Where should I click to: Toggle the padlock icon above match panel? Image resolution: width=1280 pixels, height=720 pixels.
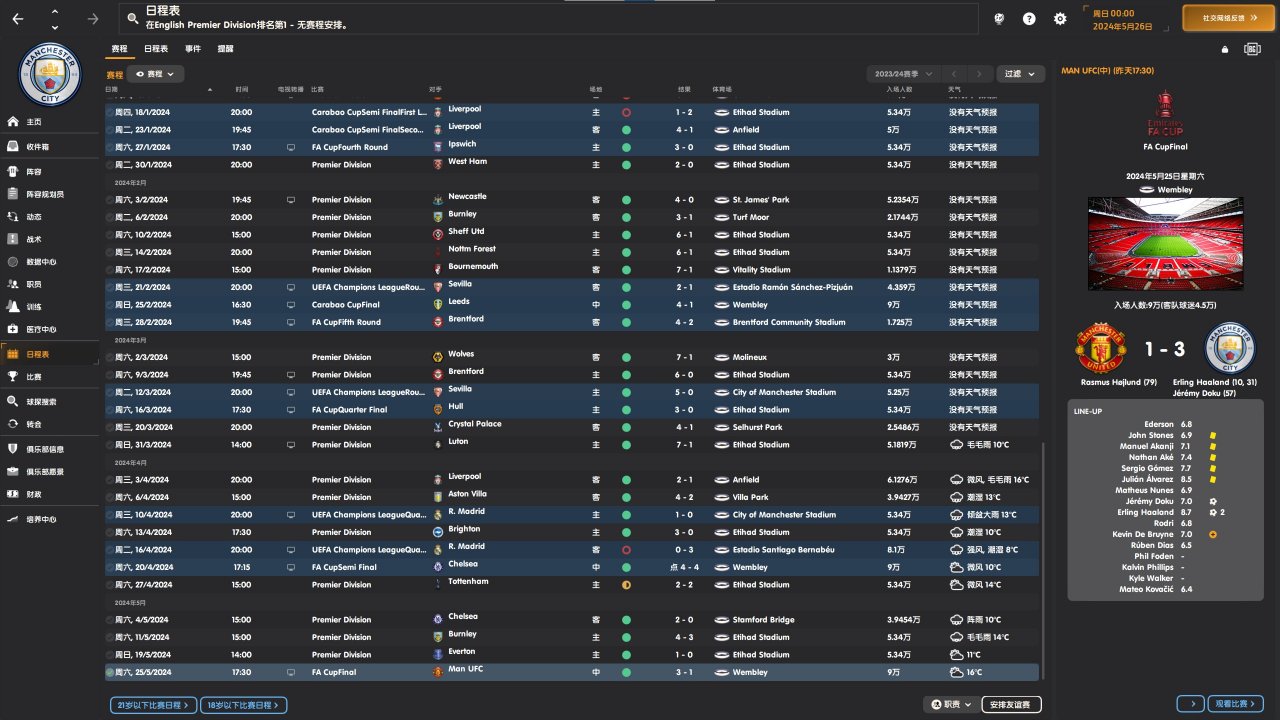point(1225,50)
